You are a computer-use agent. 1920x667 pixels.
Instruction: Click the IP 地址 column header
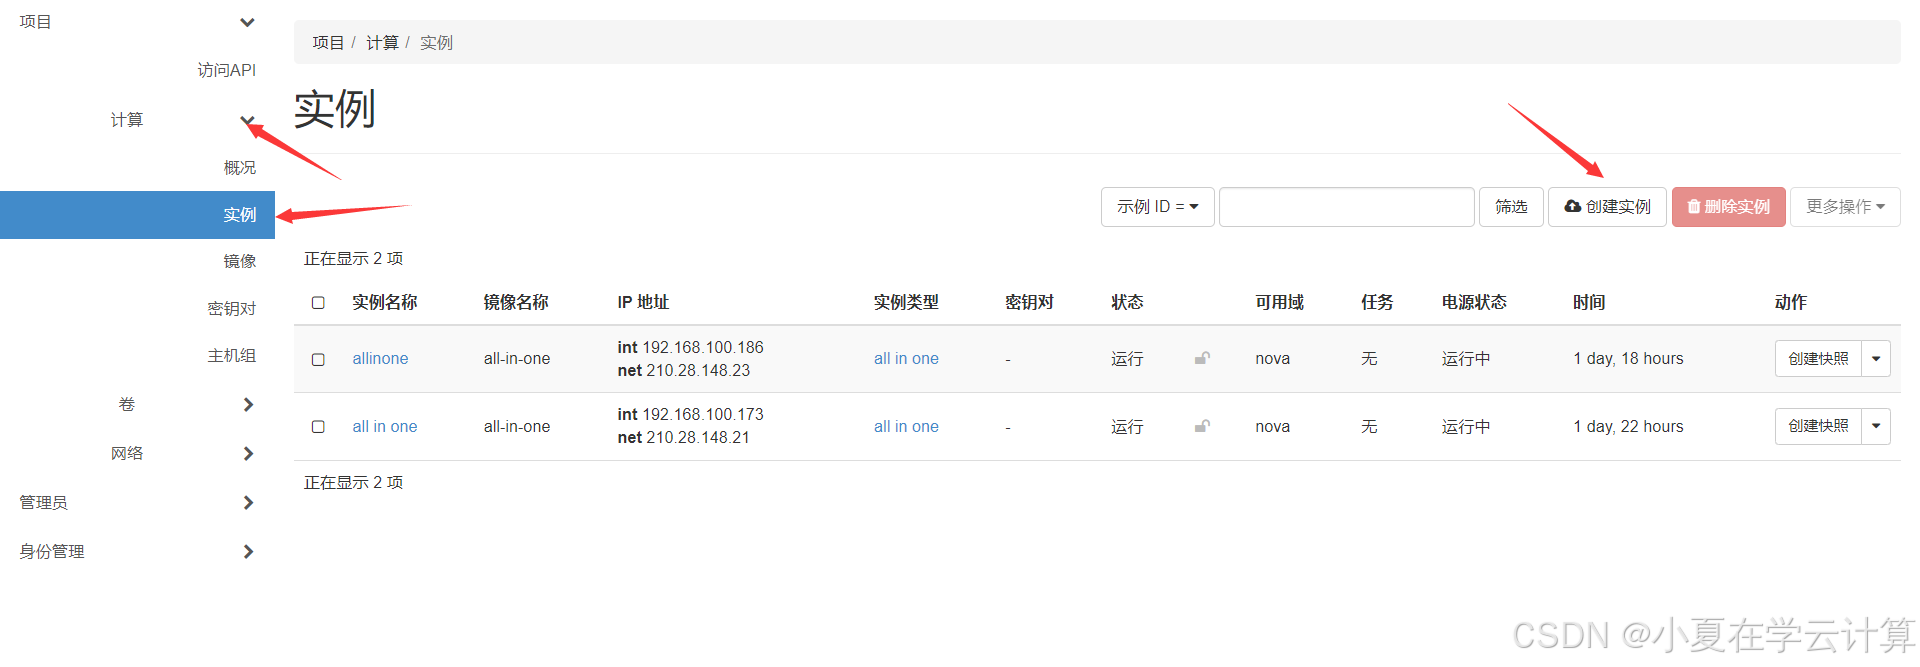[643, 302]
